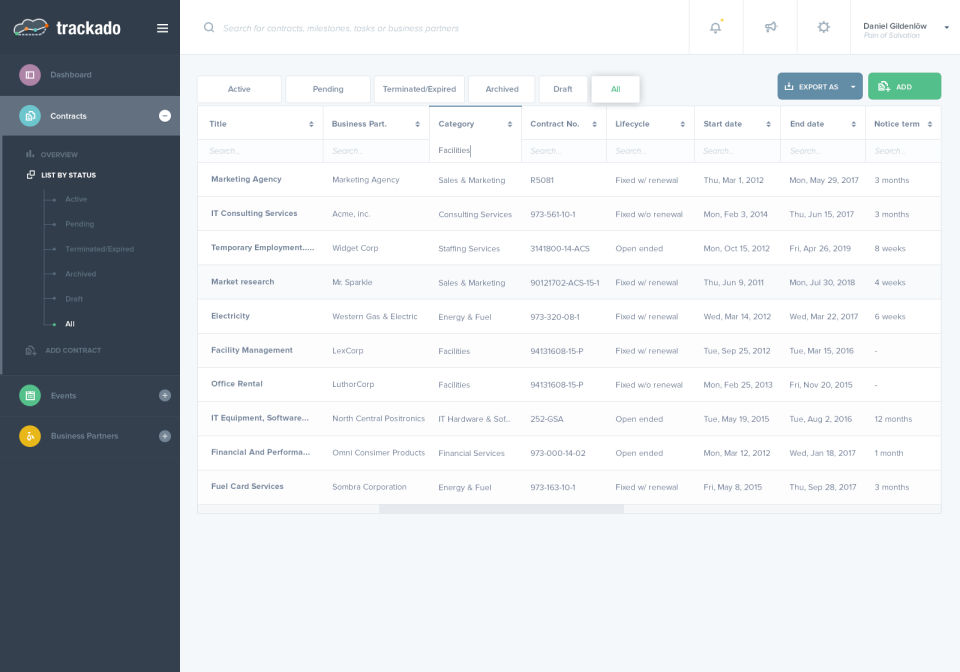
Task: Open the Office Rental contract
Action: [236, 384]
